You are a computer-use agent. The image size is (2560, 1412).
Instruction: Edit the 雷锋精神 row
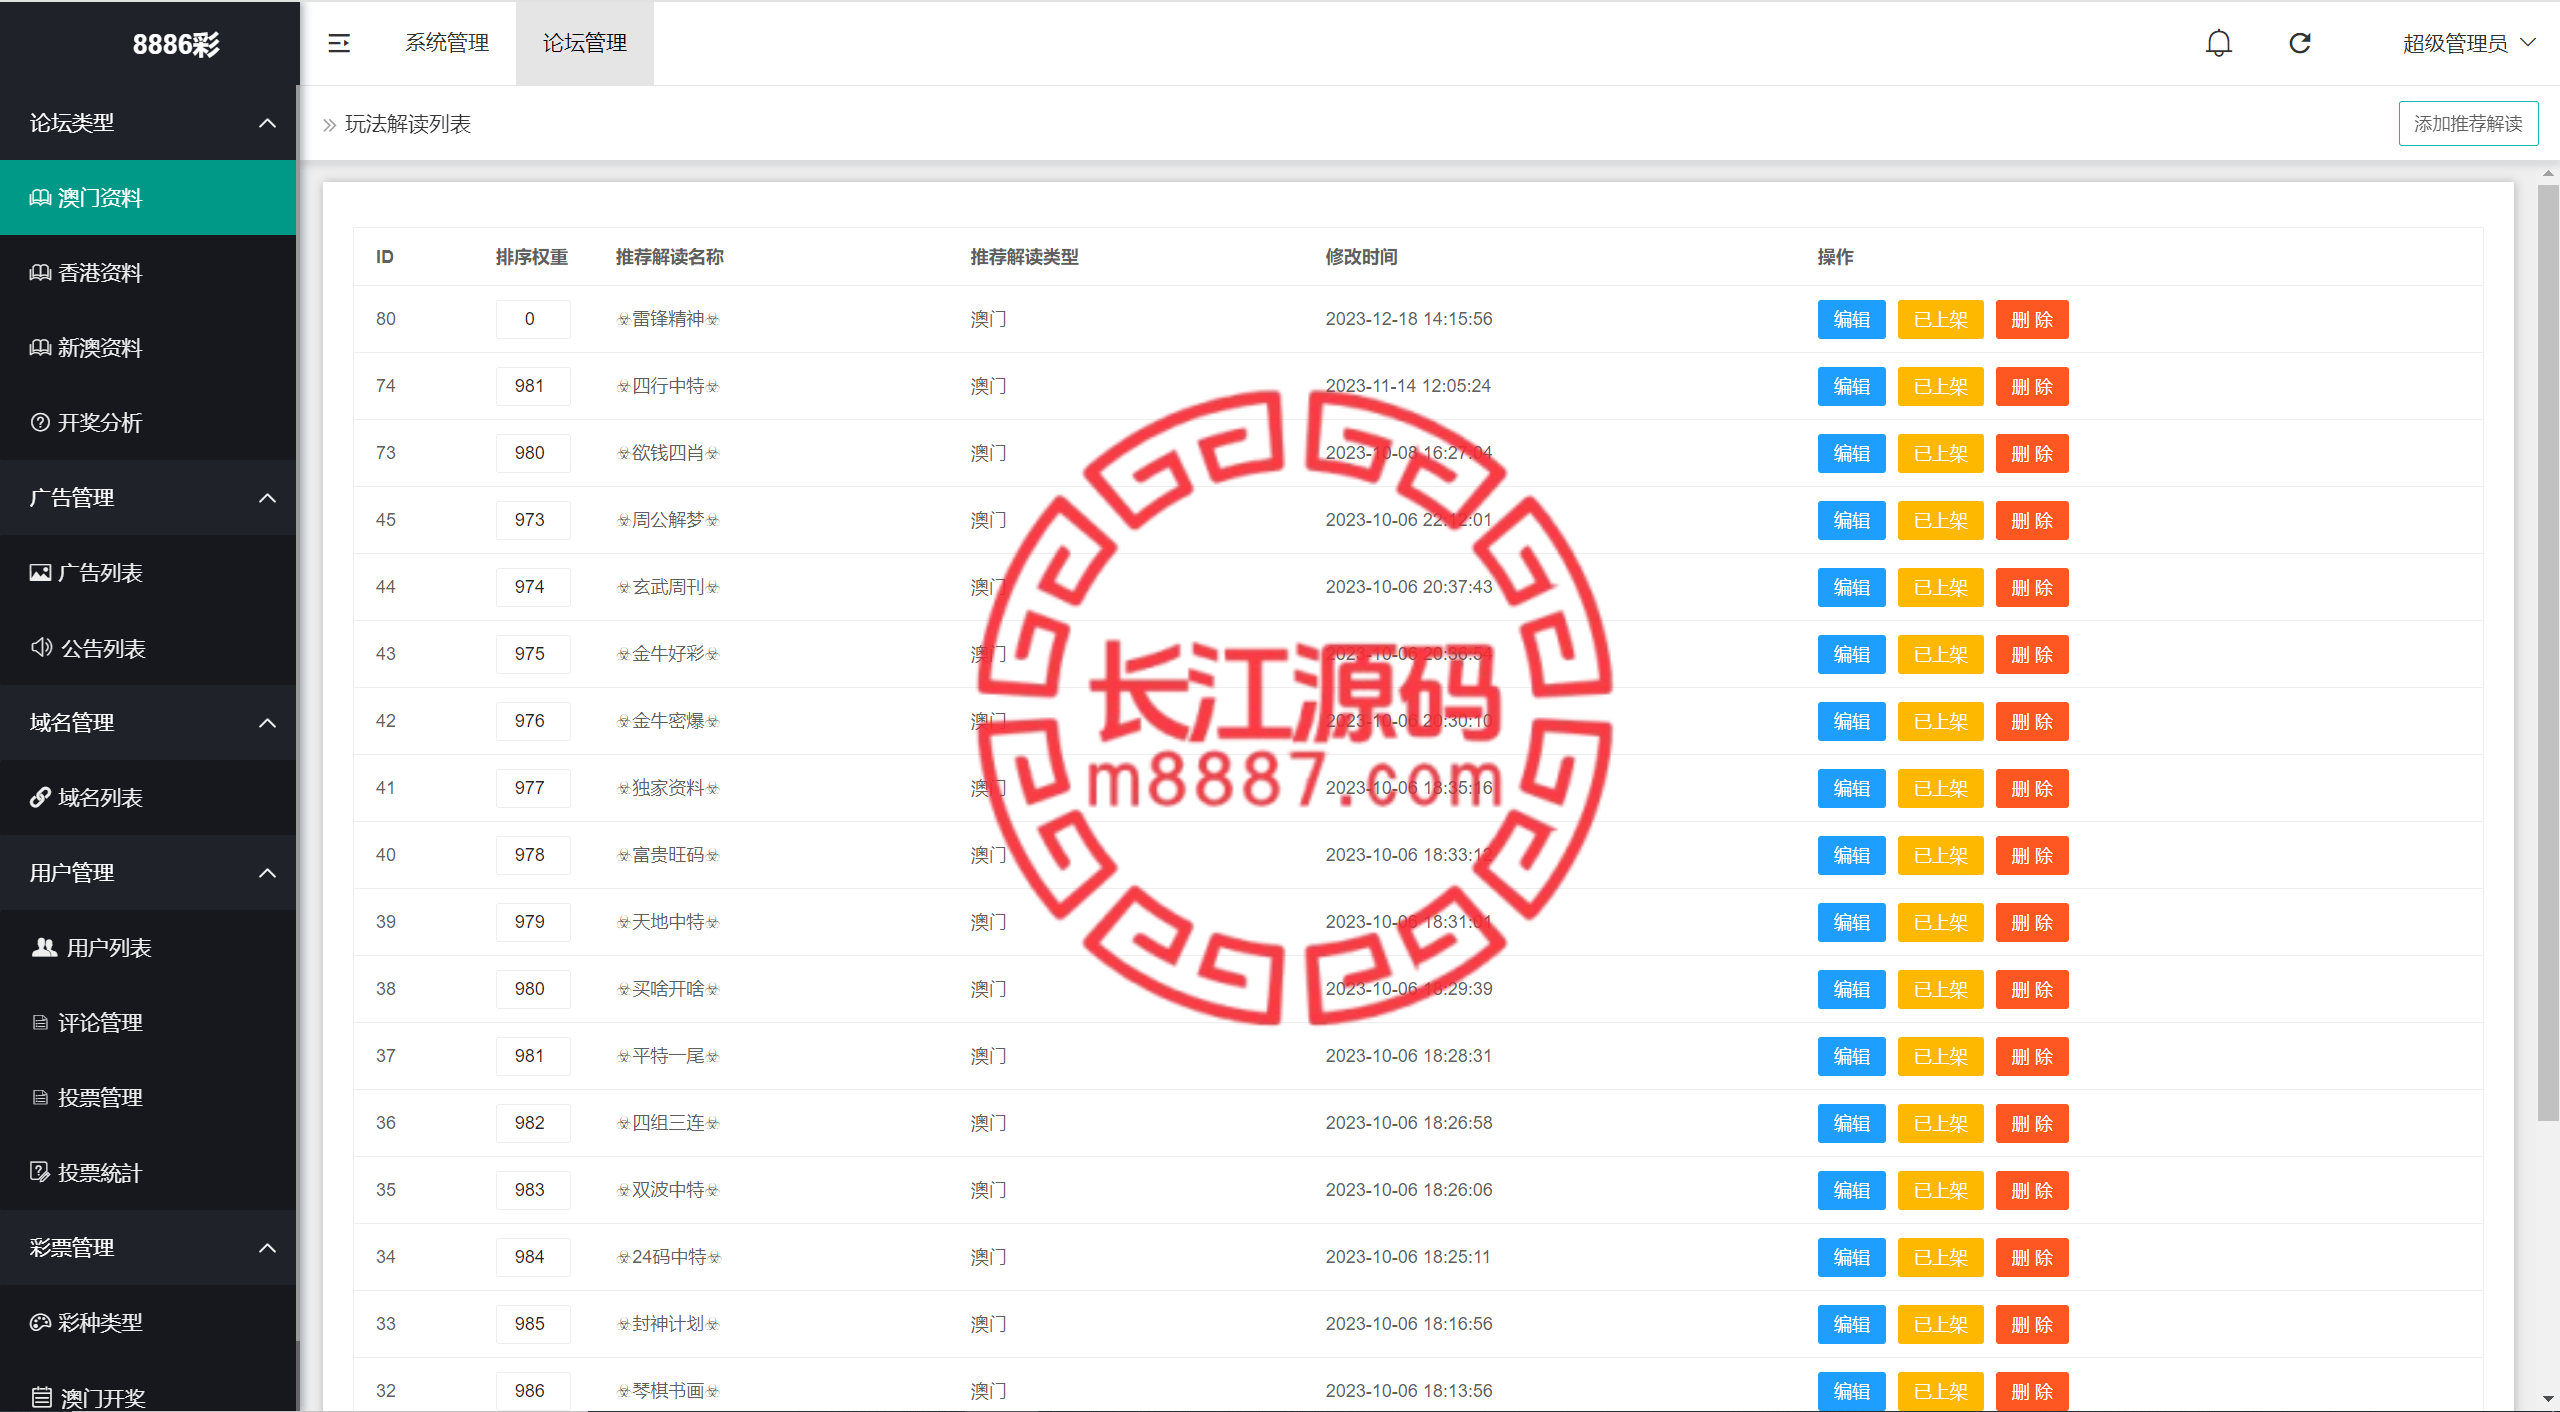tap(1851, 319)
